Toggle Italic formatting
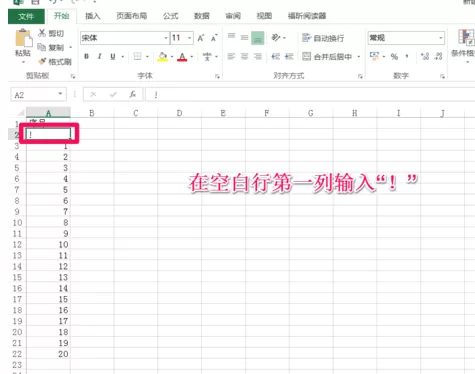This screenshot has height=374, width=475. [99, 56]
